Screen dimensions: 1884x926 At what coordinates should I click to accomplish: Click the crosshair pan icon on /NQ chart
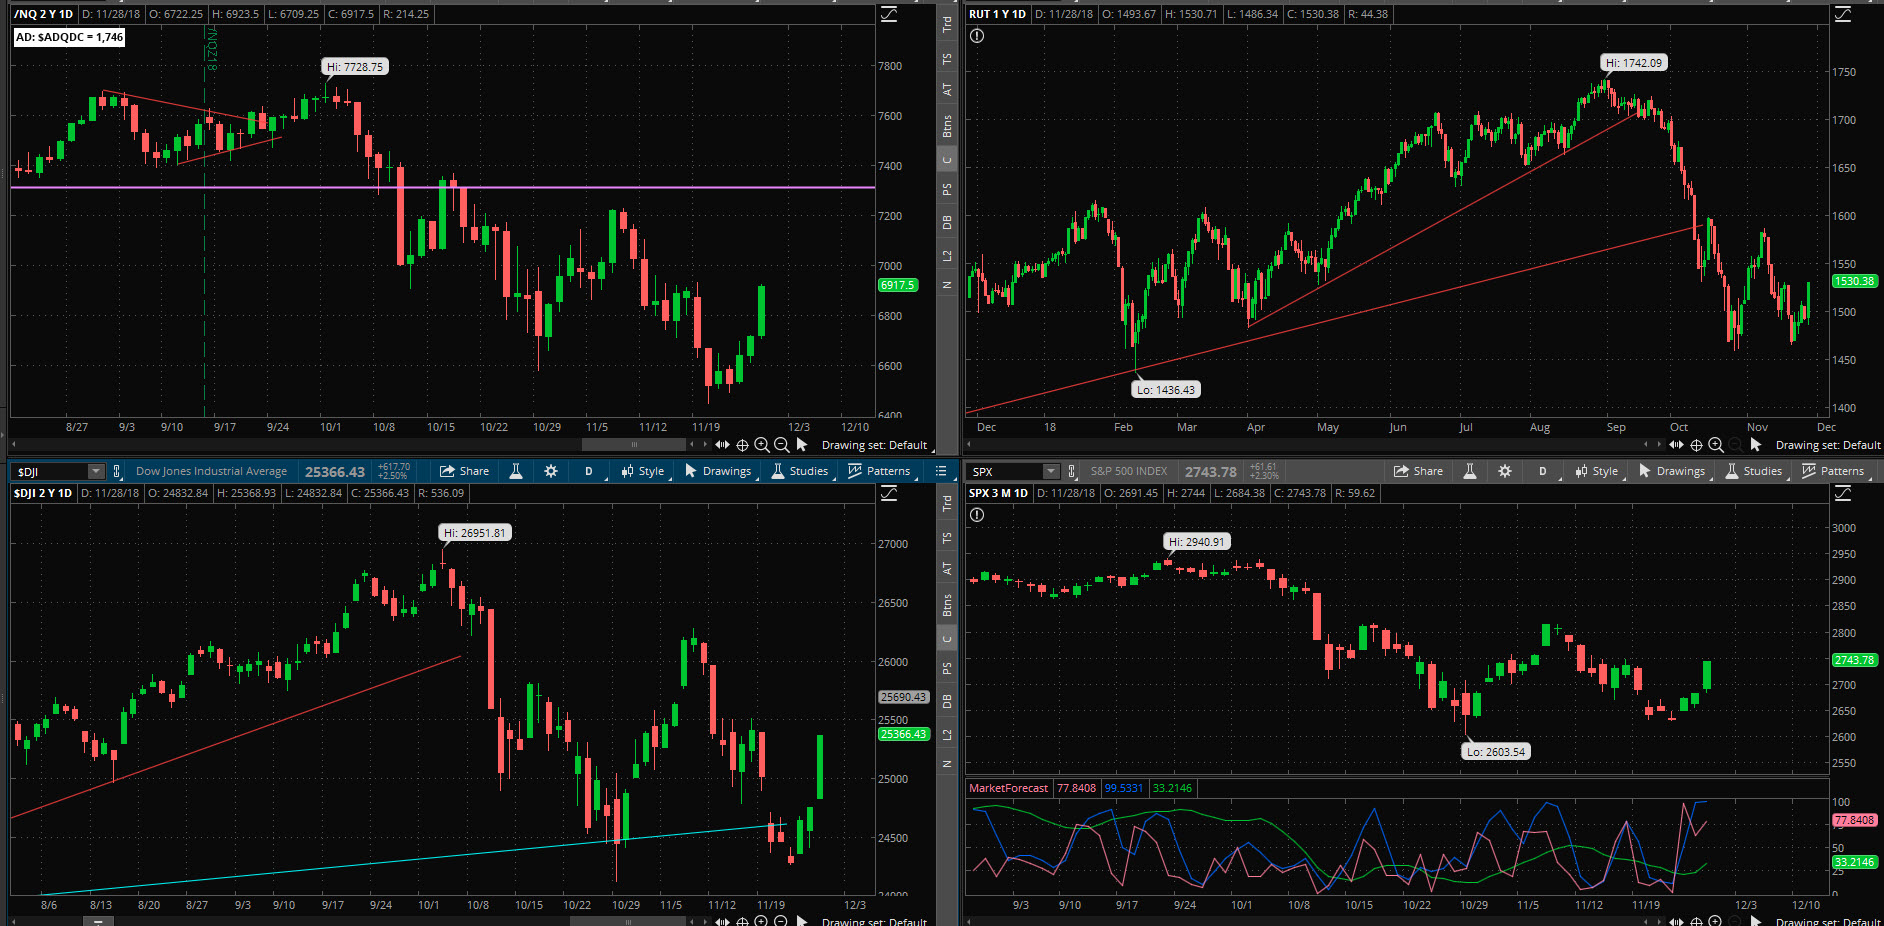[x=742, y=445]
